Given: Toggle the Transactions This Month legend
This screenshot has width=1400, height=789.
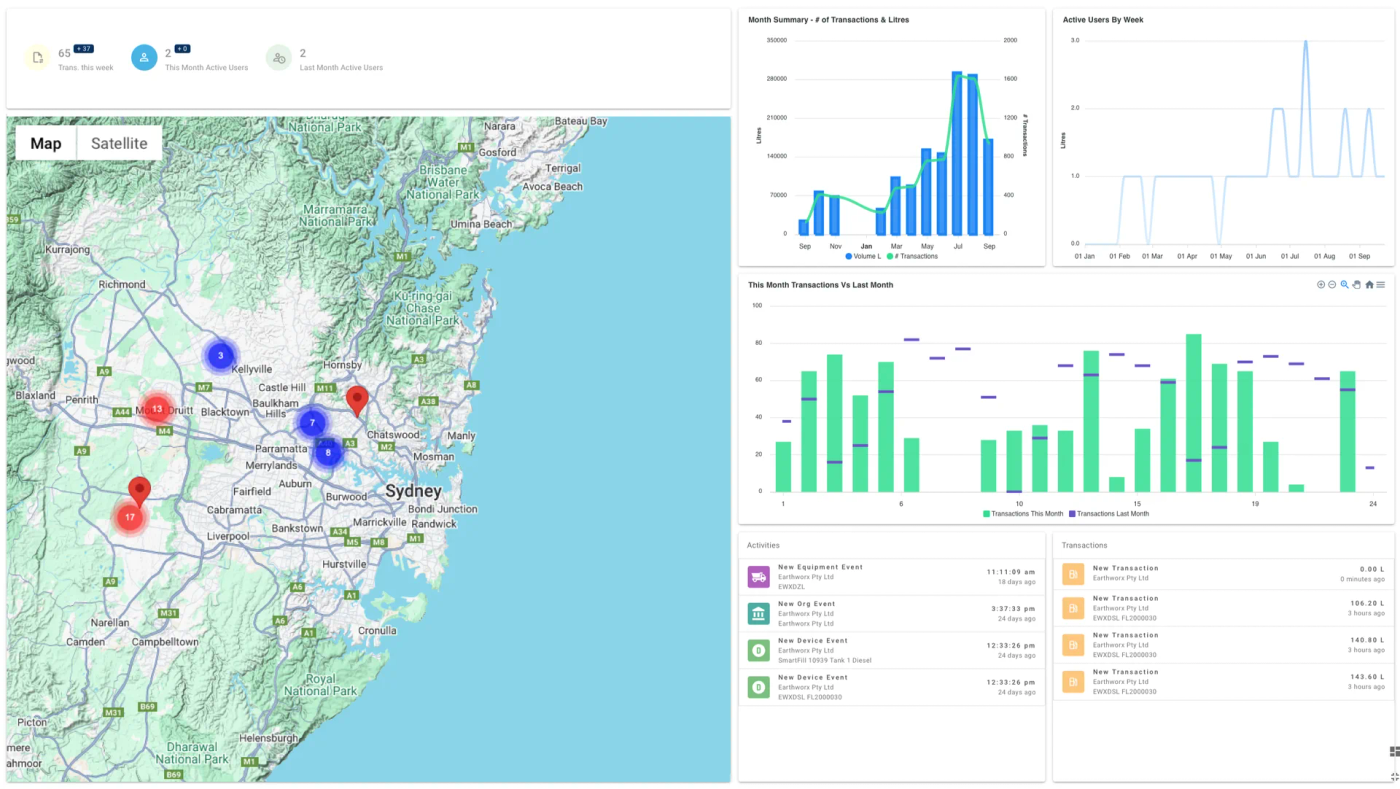Looking at the screenshot, I should pos(1023,514).
